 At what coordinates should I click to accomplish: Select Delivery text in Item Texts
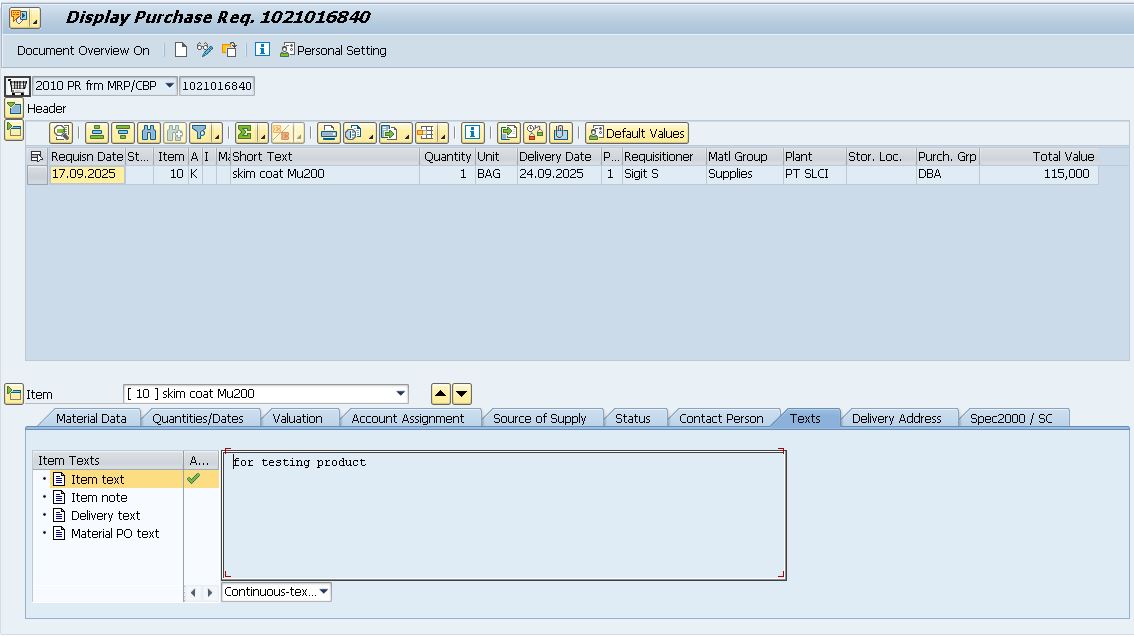105,515
